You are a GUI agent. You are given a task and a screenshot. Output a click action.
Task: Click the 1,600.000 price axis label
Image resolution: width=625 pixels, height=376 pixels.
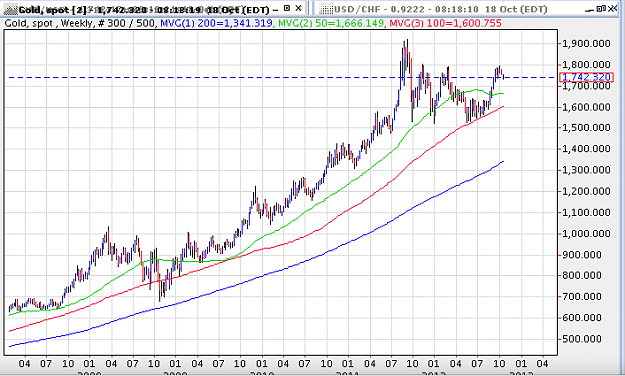pos(586,107)
